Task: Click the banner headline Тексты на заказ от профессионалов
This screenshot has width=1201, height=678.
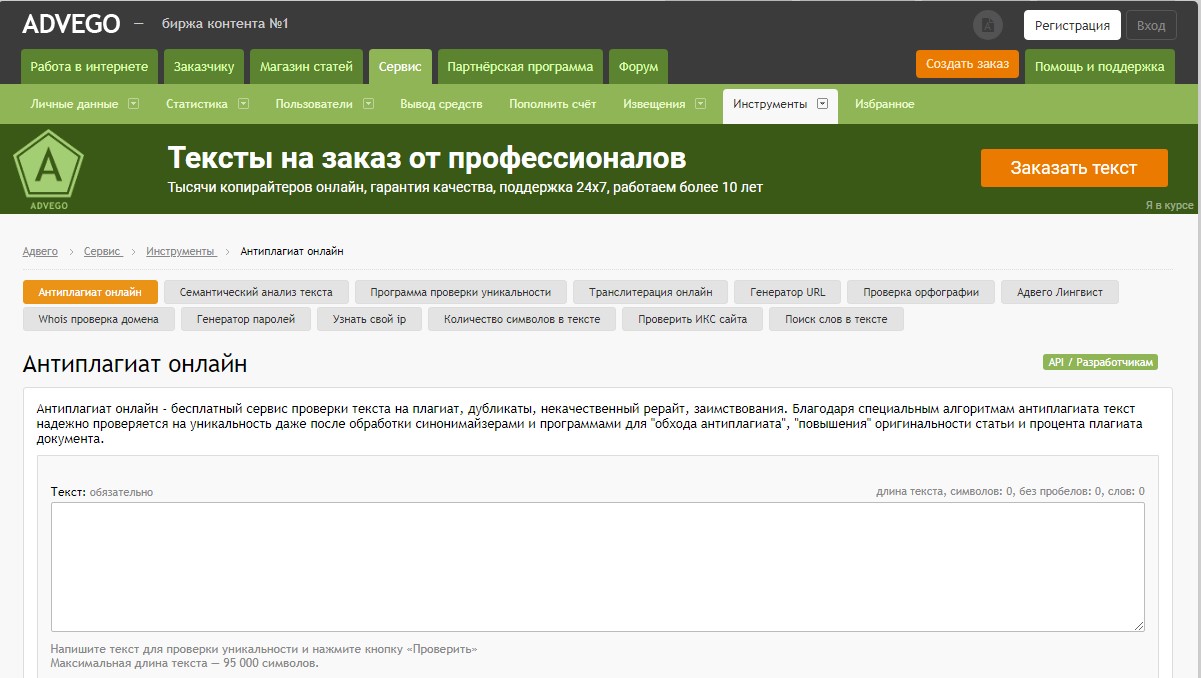Action: 427,157
